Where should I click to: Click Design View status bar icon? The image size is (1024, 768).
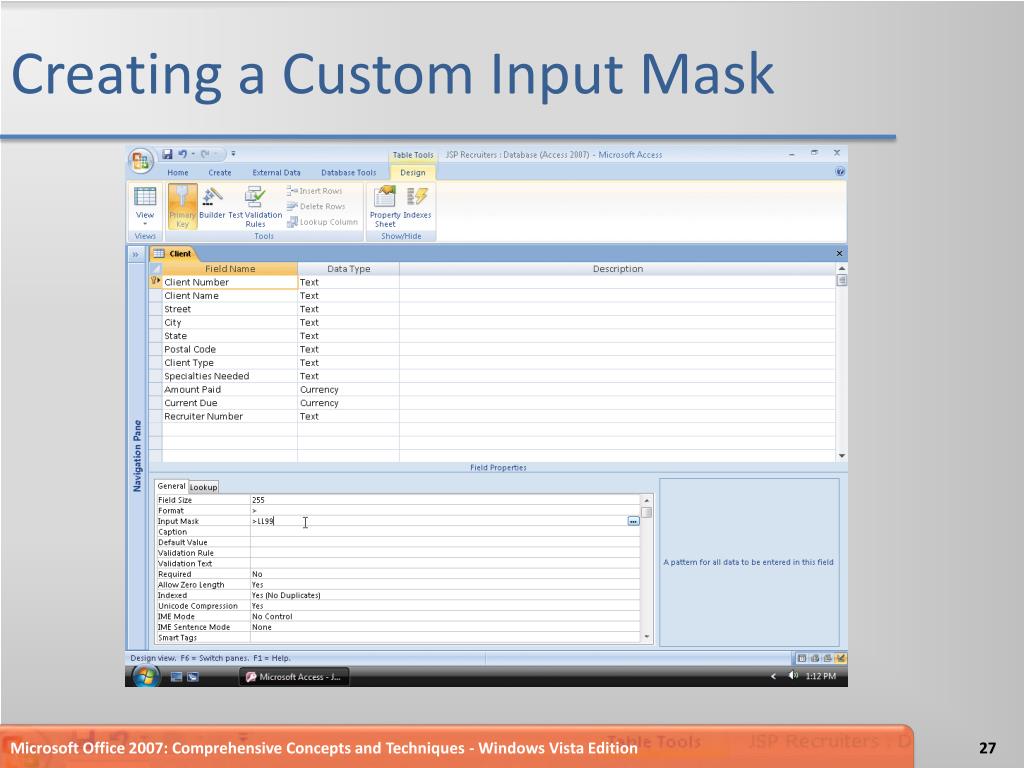point(840,658)
